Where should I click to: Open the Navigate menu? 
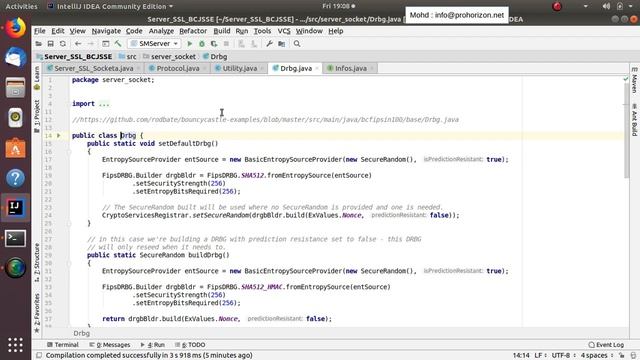(106, 31)
